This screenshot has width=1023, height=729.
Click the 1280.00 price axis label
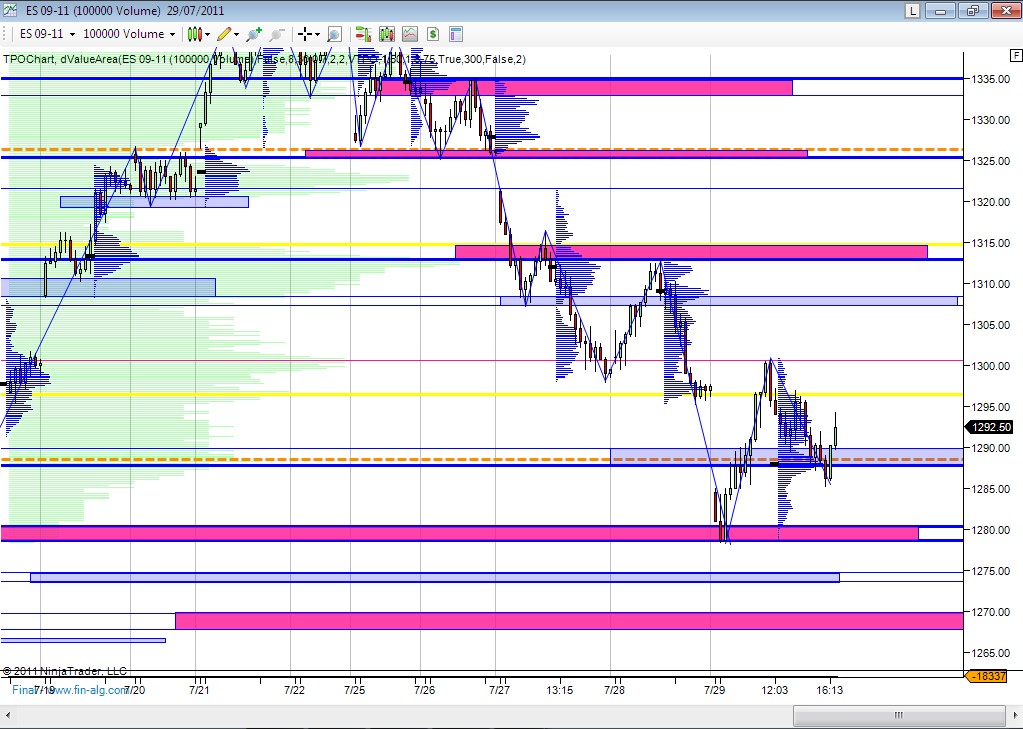tap(991, 530)
